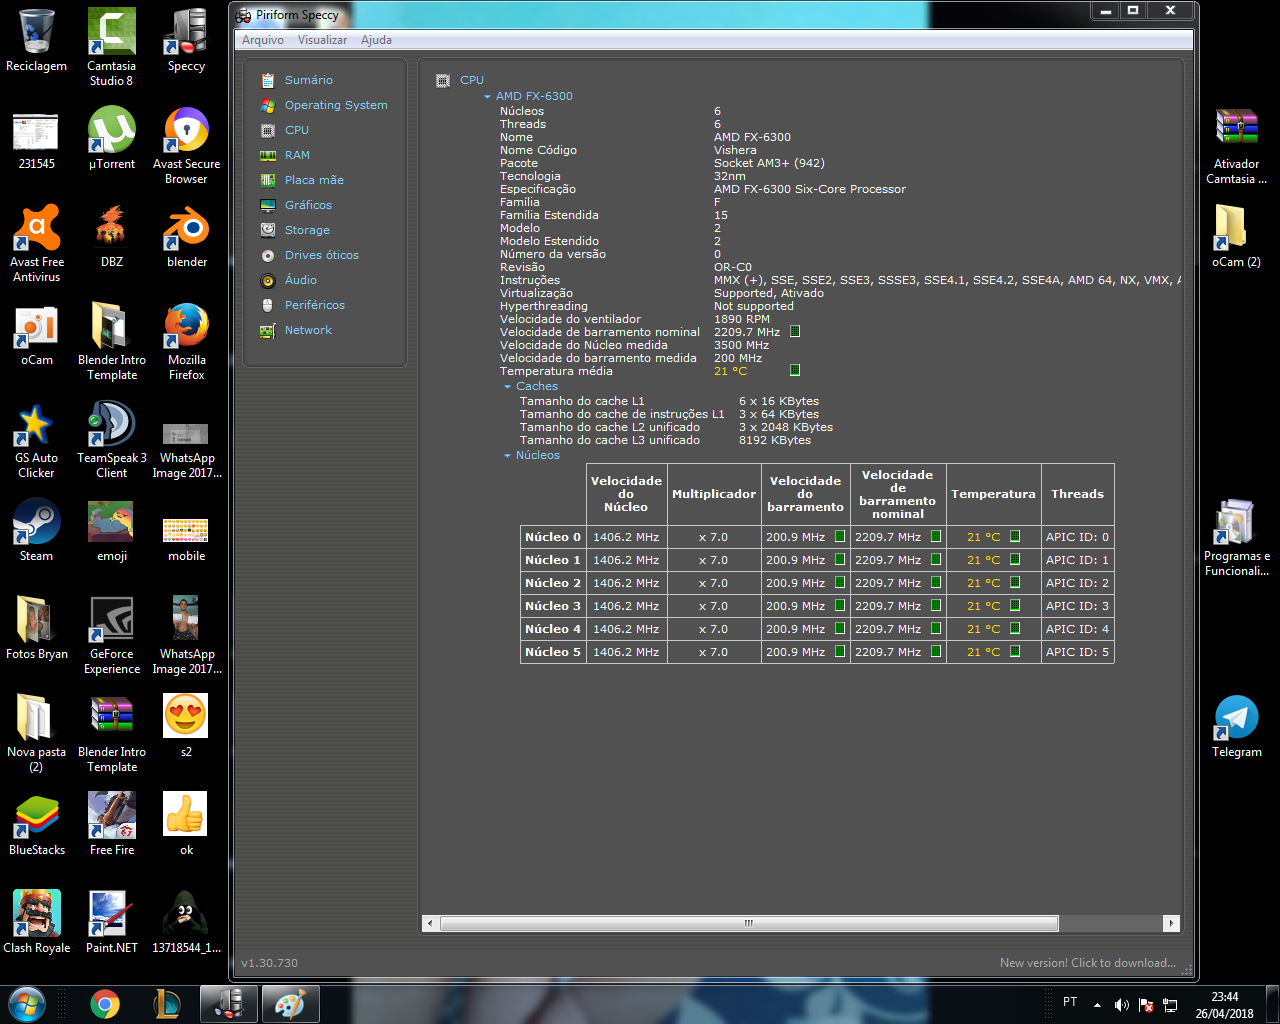Viewport: 1280px width, 1024px height.
Task: Click Núcleo 1 nominal bus speed graph icon
Action: pos(936,559)
